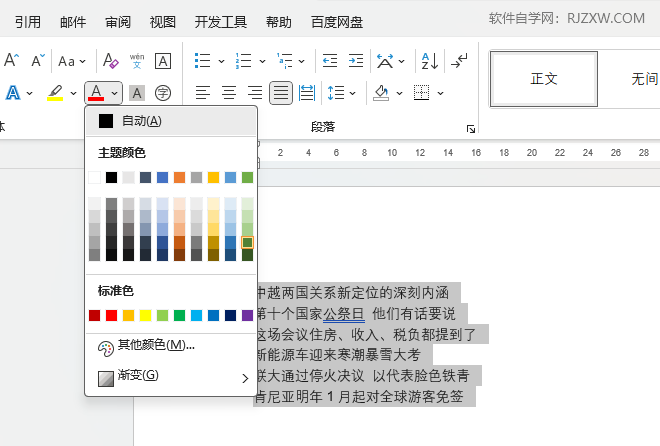Open the 开发工具 tab
This screenshot has width=660, height=446.
click(x=221, y=22)
